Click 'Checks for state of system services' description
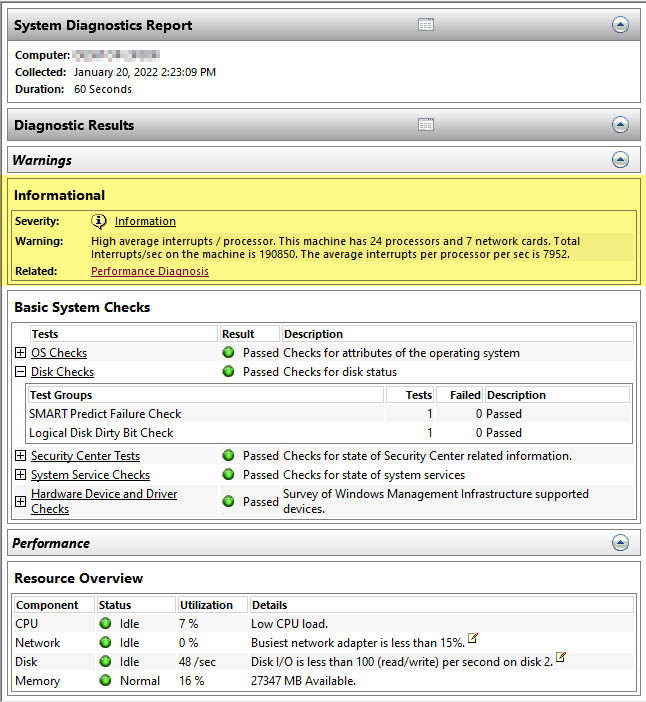The image size is (646, 702). [374, 475]
